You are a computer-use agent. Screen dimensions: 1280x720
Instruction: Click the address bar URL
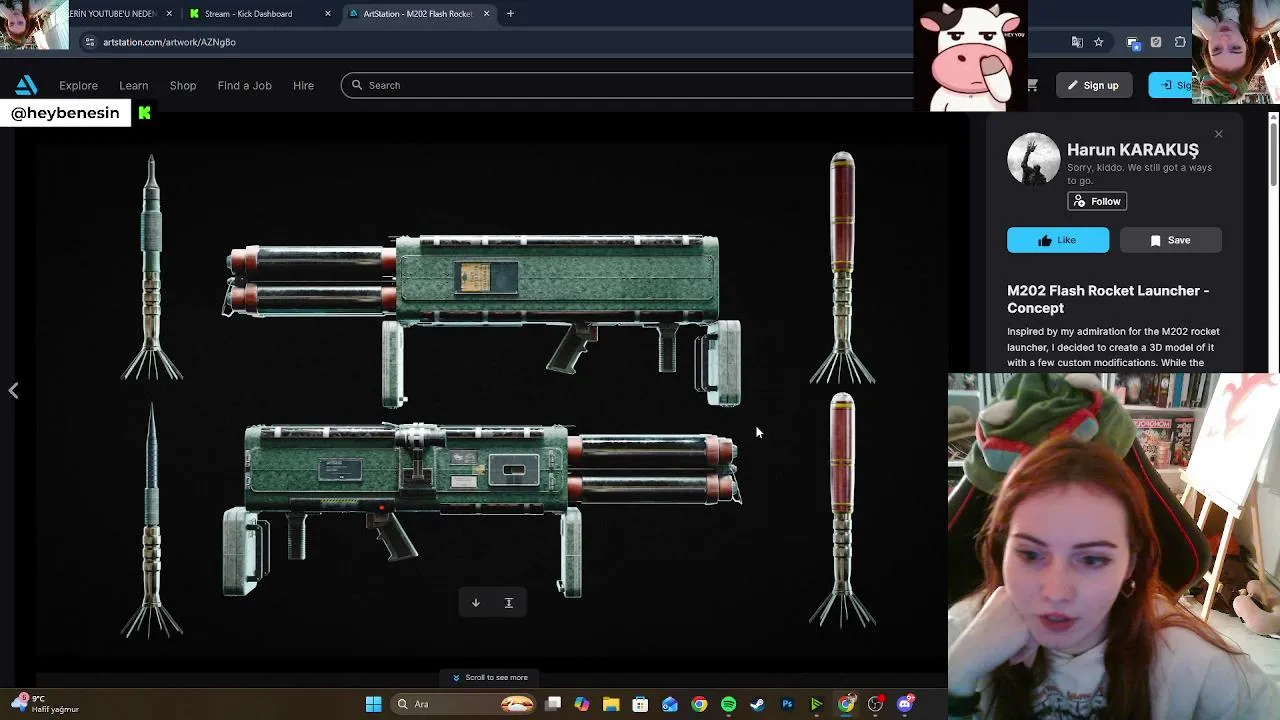(x=169, y=42)
